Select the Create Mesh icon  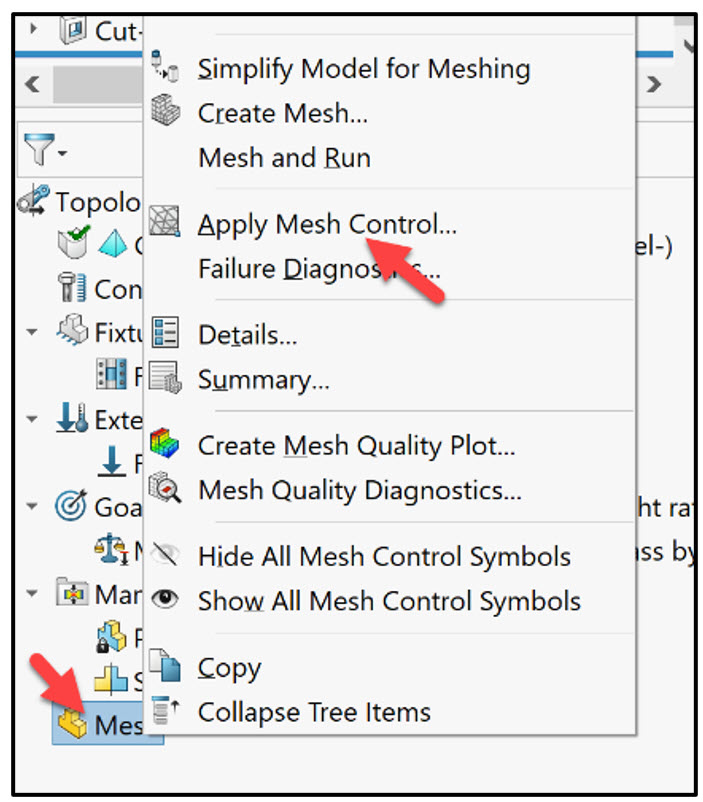(166, 113)
